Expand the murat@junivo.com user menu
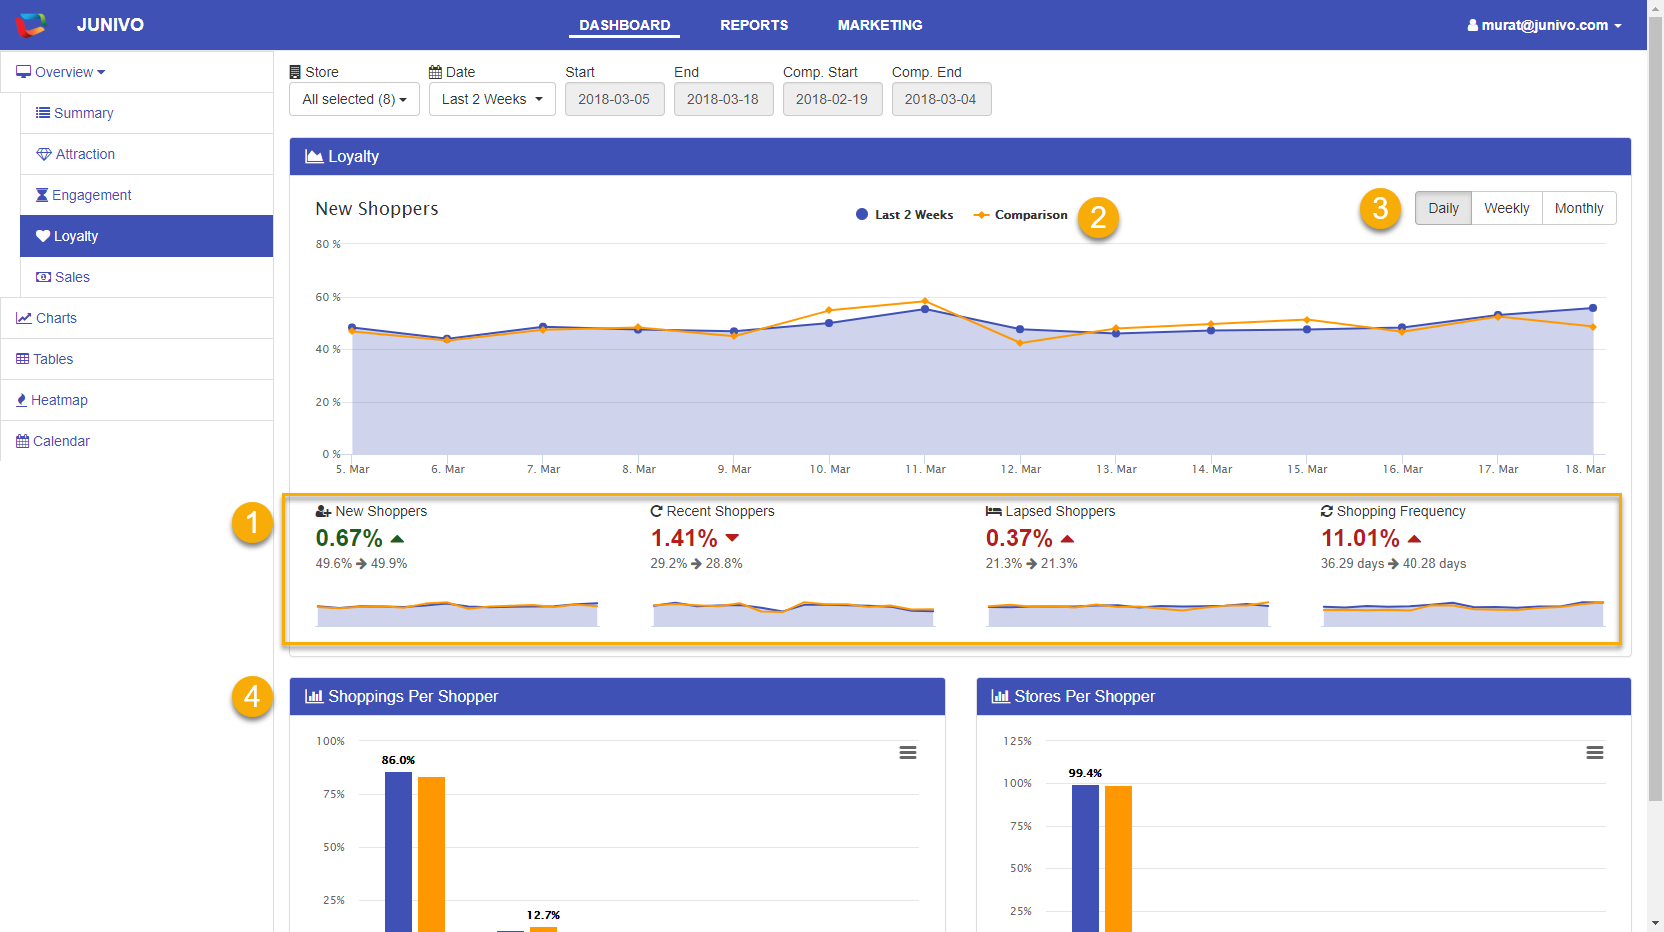The width and height of the screenshot is (1664, 932). tap(1544, 25)
